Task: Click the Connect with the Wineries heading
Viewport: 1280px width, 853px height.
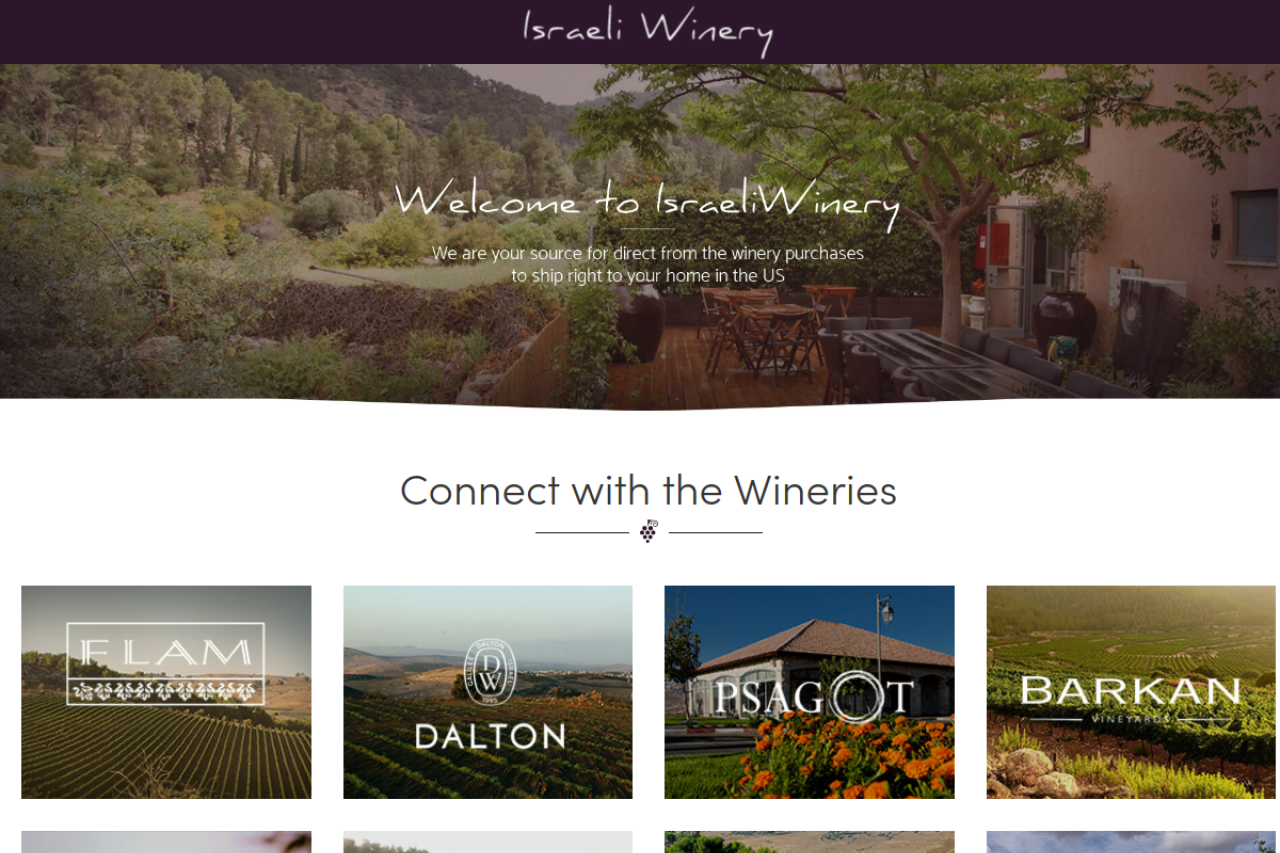Action: point(648,490)
